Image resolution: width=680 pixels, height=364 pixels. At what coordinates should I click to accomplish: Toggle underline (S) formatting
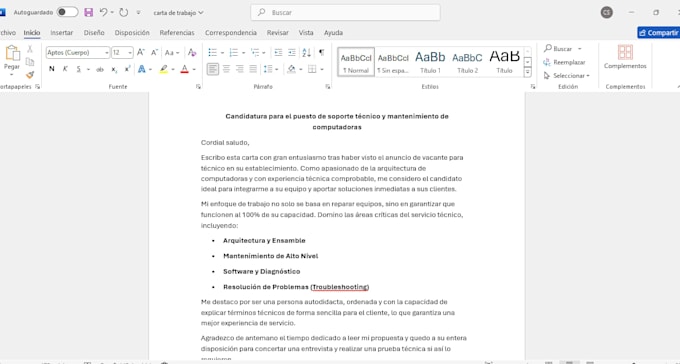(x=78, y=69)
